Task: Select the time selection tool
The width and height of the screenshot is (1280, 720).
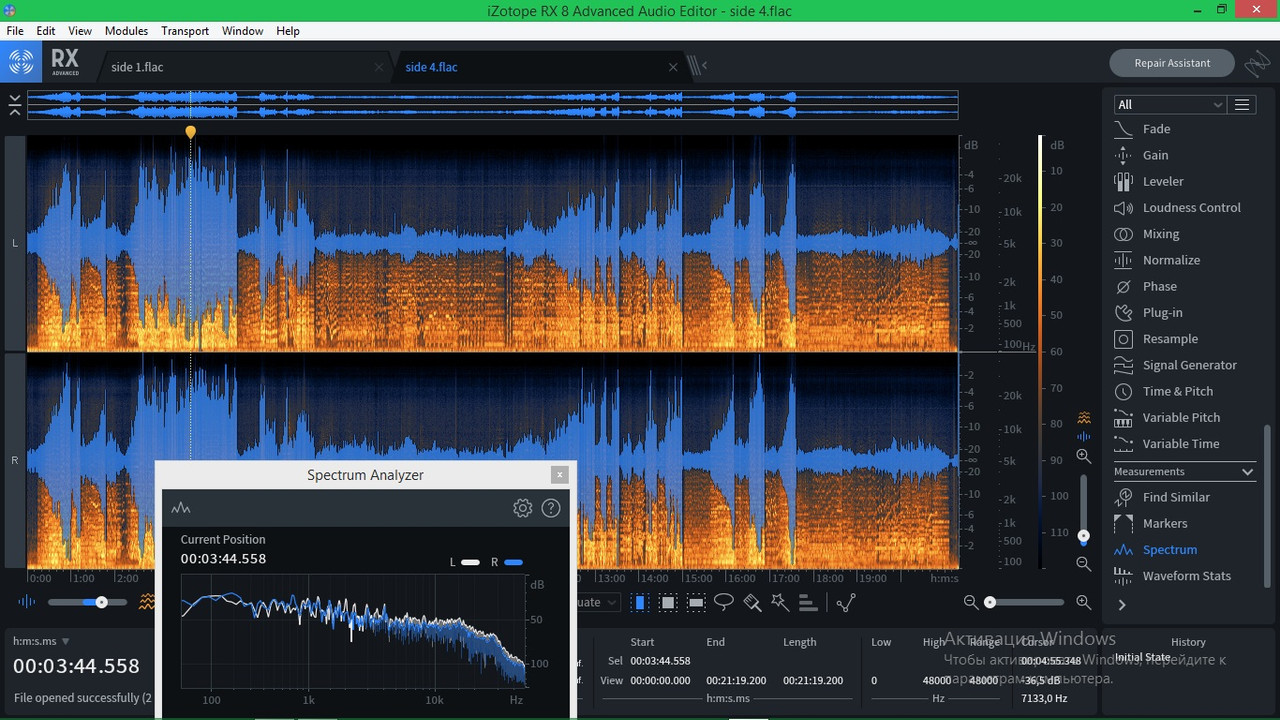Action: pyautogui.click(x=640, y=602)
